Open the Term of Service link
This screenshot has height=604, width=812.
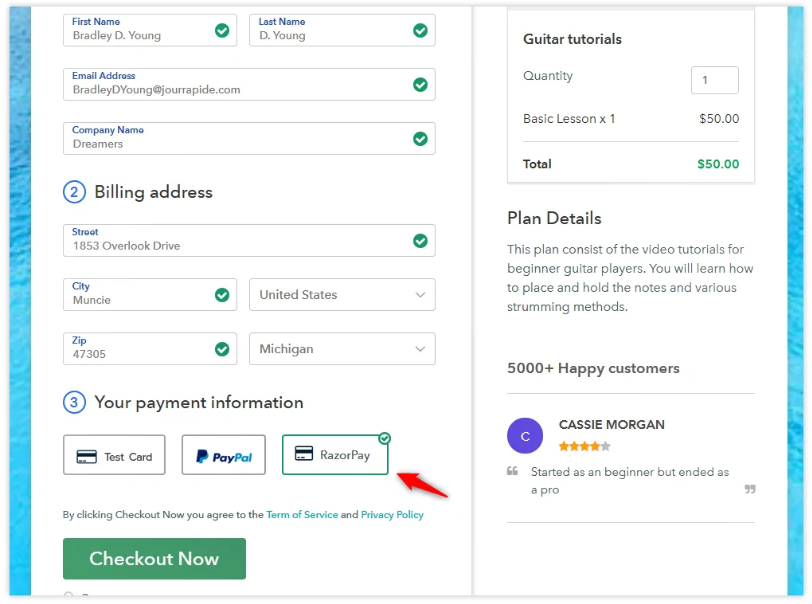click(x=302, y=515)
